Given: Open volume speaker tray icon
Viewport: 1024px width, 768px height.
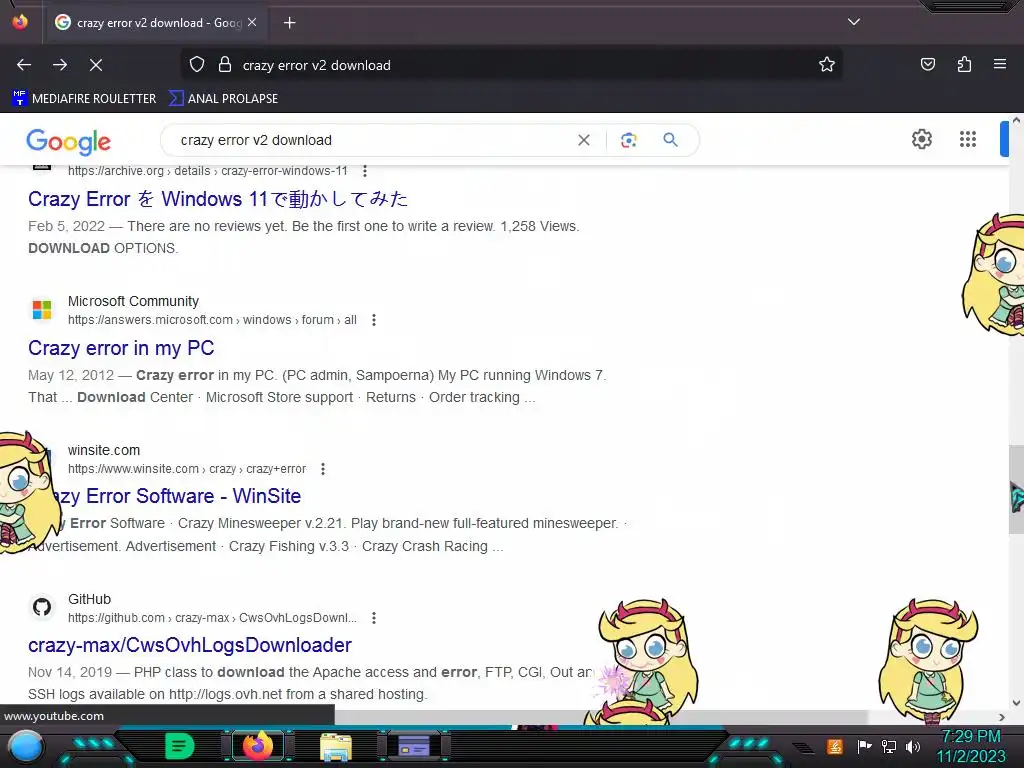Looking at the screenshot, I should 913,746.
